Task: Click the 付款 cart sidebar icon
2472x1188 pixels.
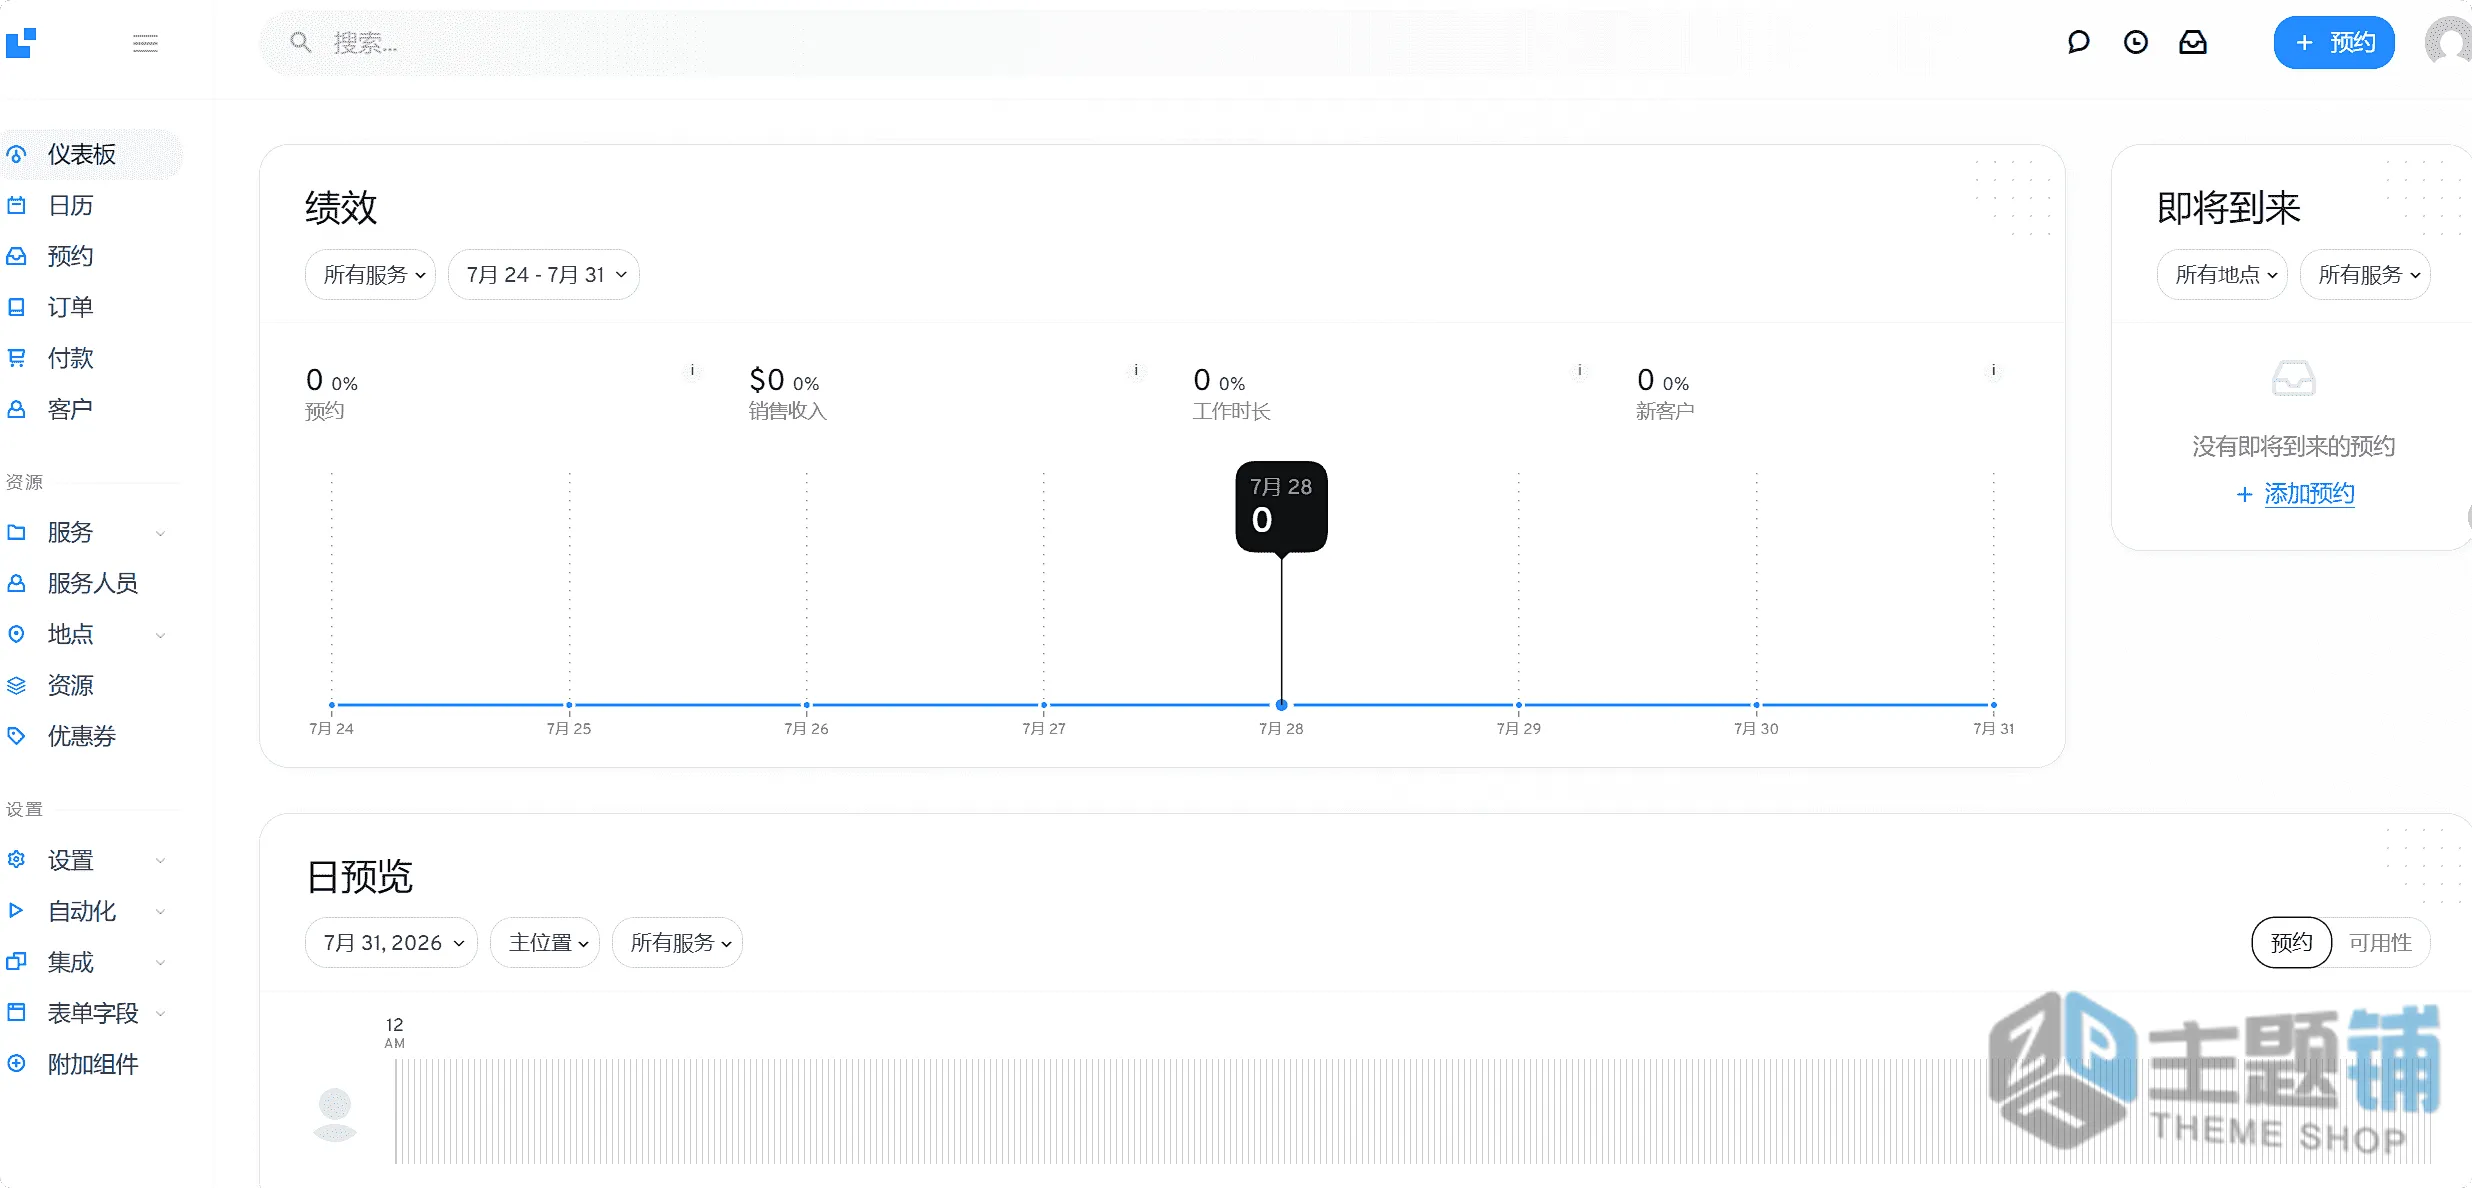Action: click(x=16, y=358)
